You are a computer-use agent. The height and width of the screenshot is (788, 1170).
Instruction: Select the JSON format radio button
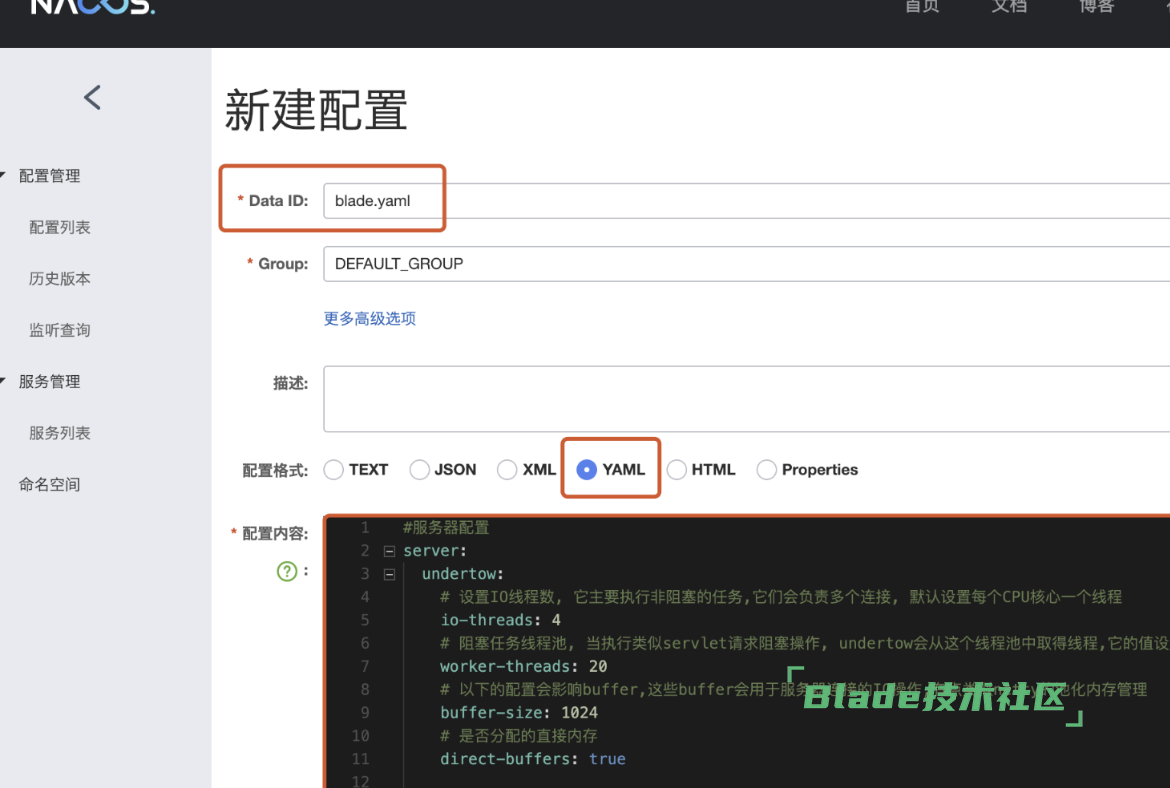coord(420,470)
